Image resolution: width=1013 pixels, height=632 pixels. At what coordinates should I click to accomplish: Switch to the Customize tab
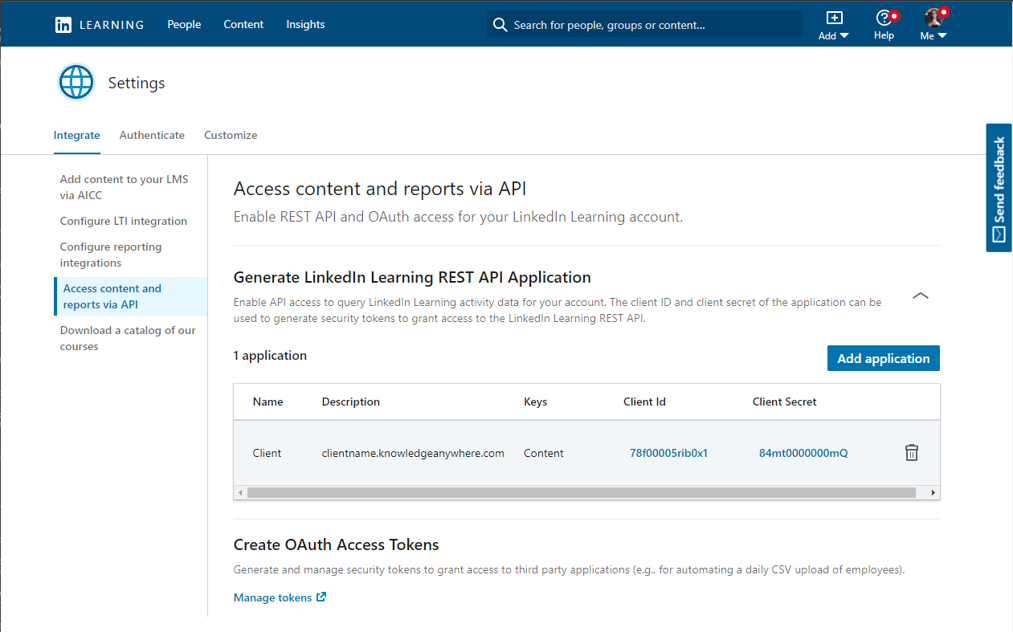(230, 135)
